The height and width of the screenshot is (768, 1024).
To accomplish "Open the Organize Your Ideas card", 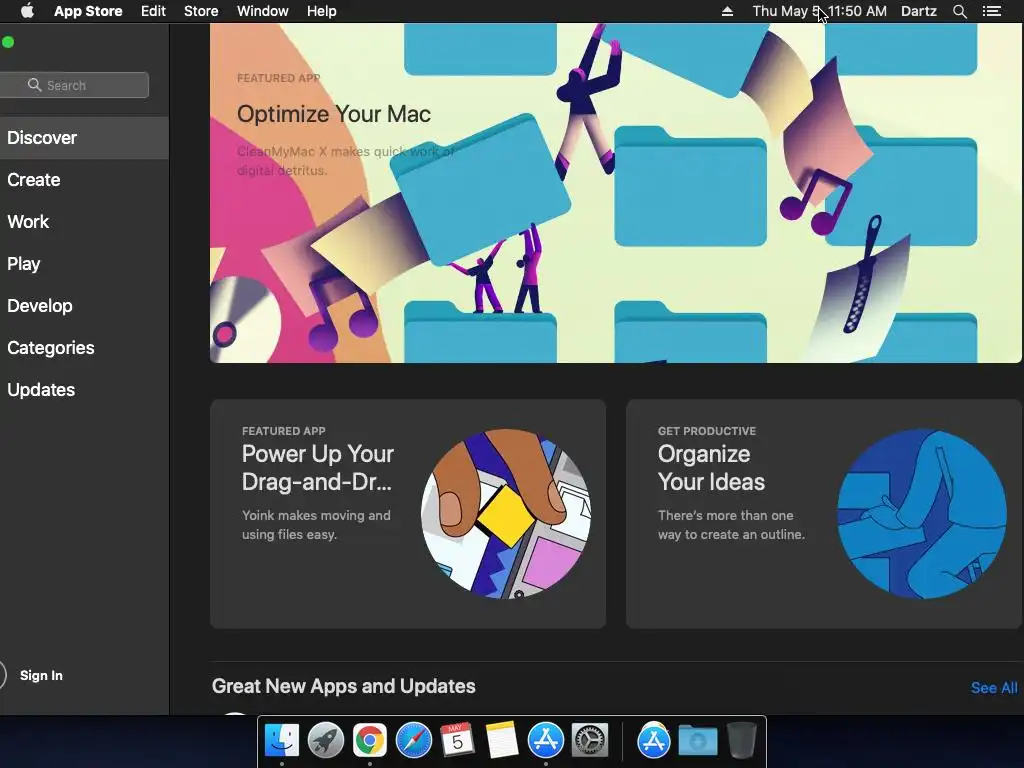I will [x=824, y=514].
